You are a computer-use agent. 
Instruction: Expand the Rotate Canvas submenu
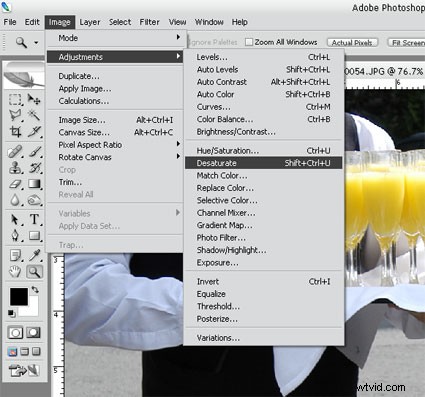point(115,157)
